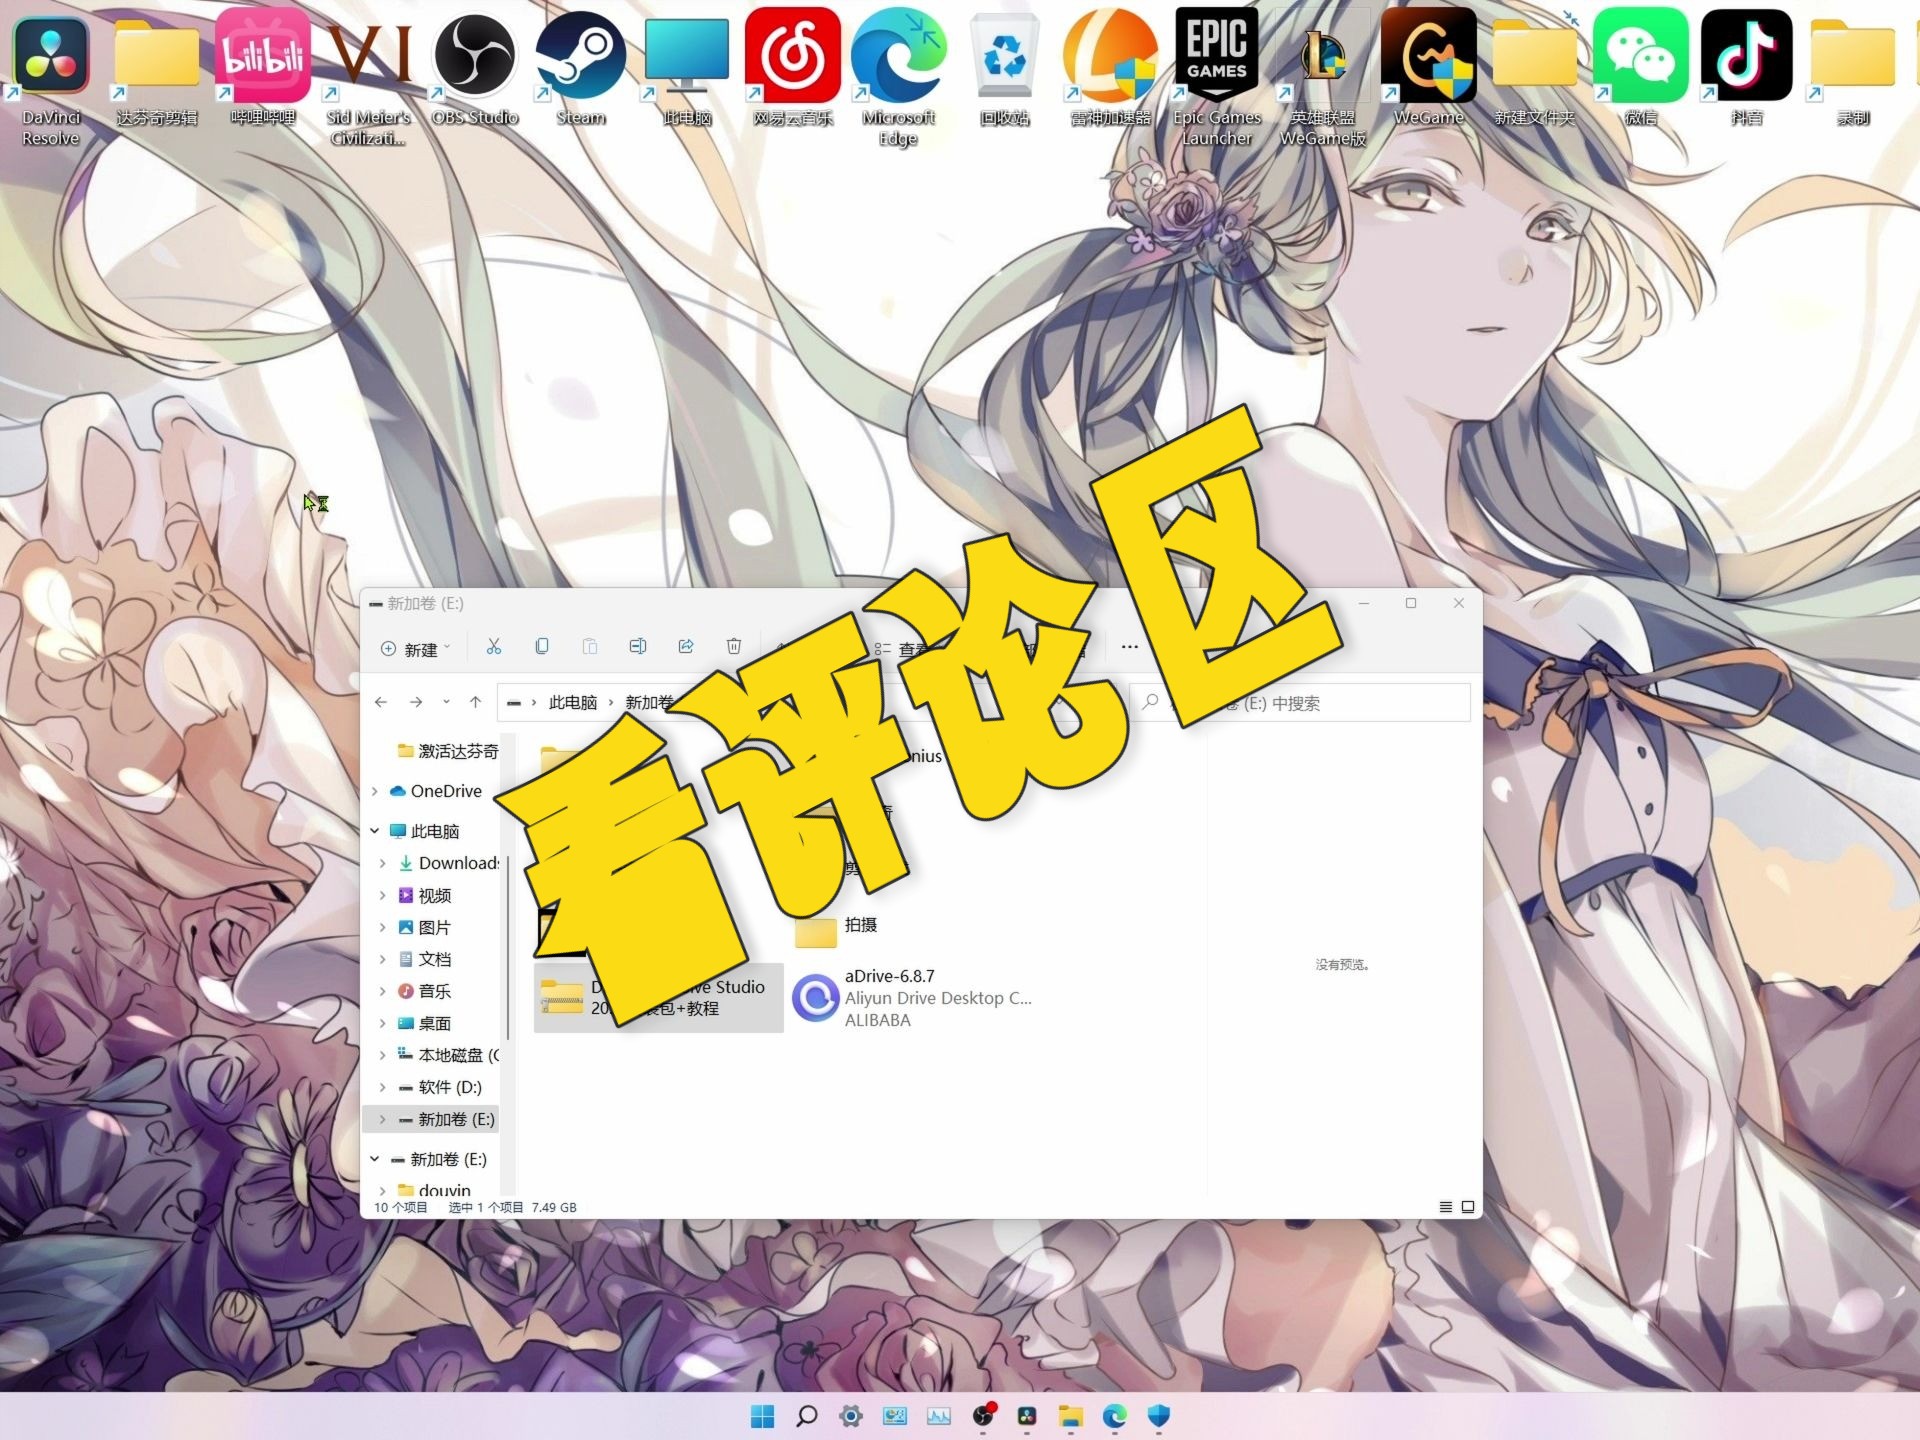Expand the 音乐 tree node
Screen dimensions: 1920x1440
(383, 991)
